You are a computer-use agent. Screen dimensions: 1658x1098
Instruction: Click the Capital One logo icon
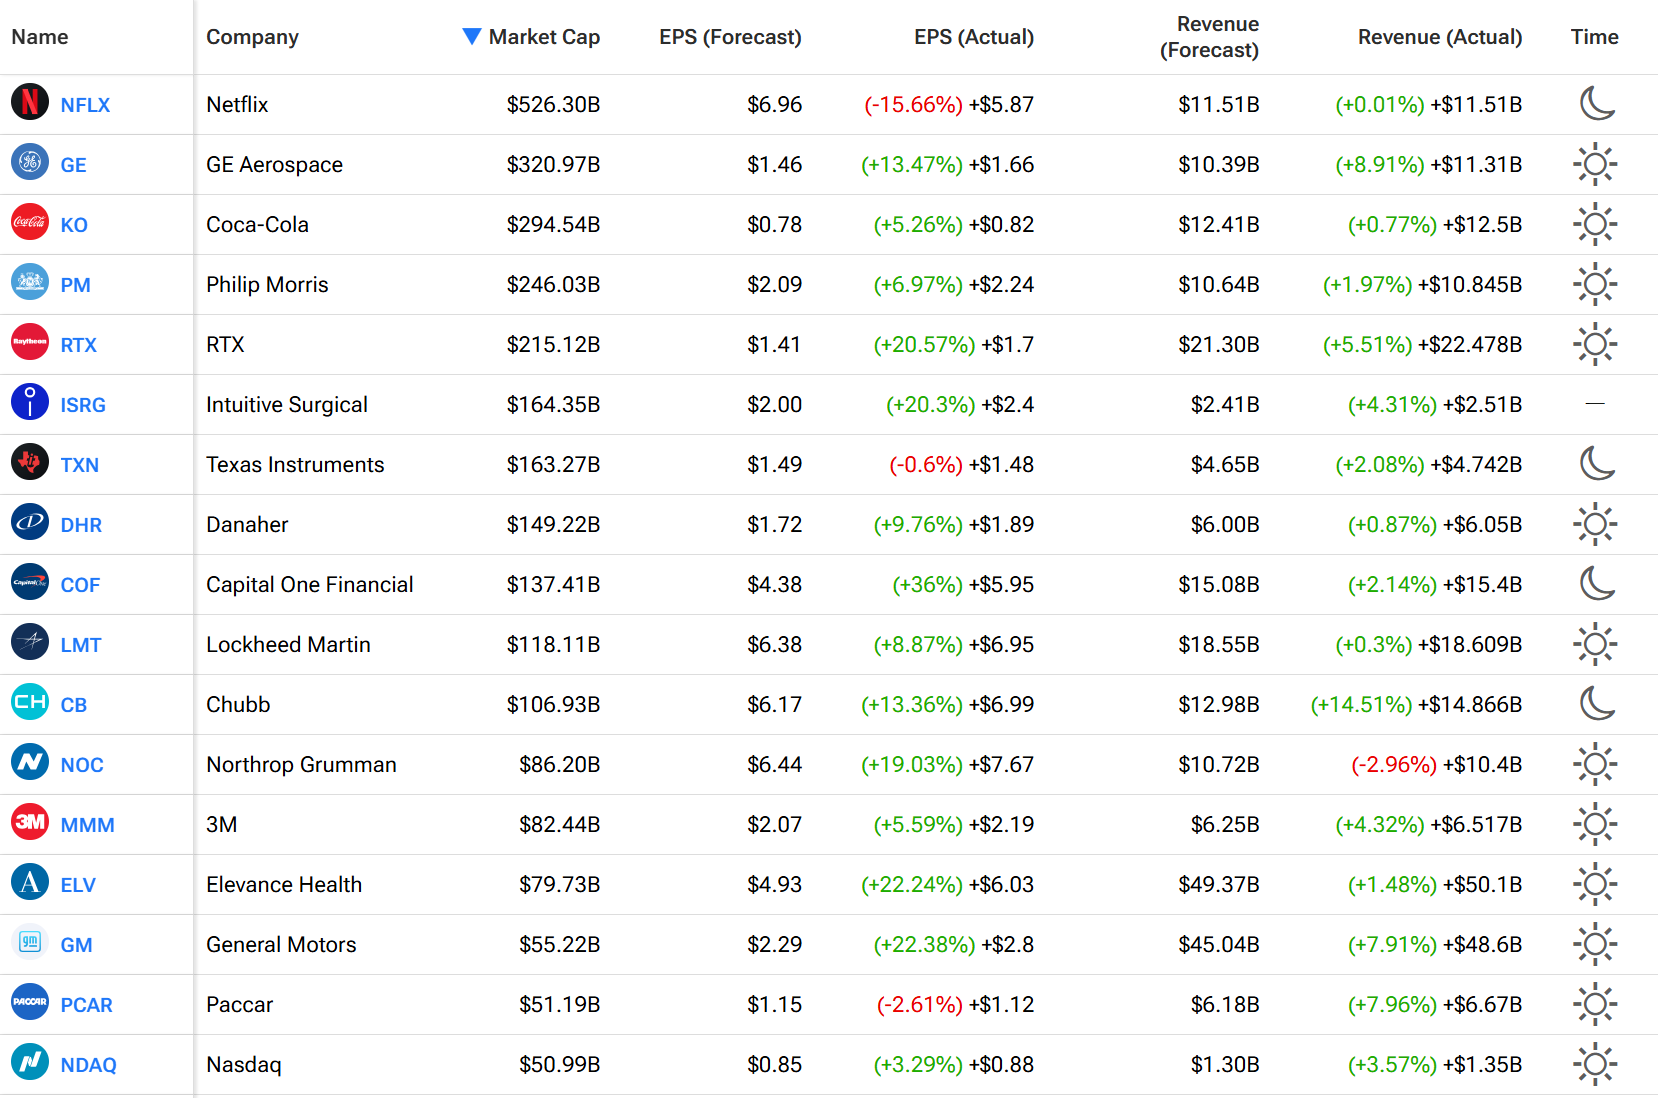[x=30, y=582]
